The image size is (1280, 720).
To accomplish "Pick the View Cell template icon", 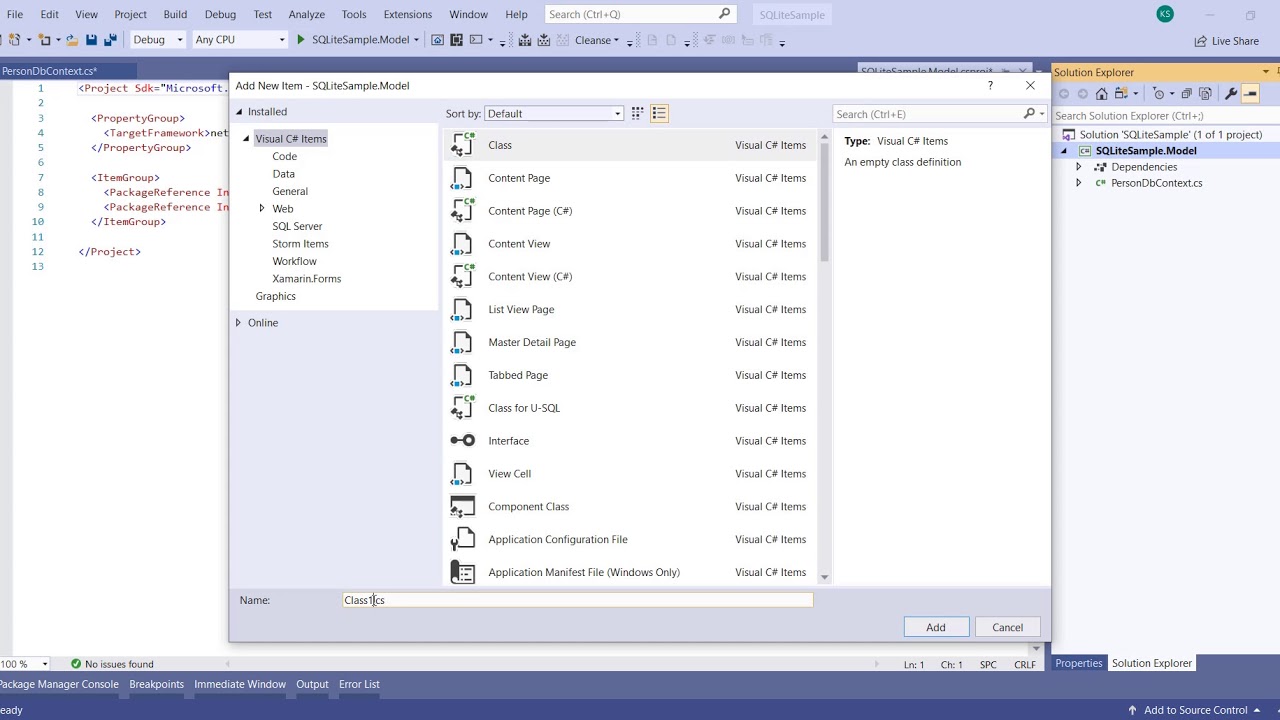I will (x=462, y=474).
